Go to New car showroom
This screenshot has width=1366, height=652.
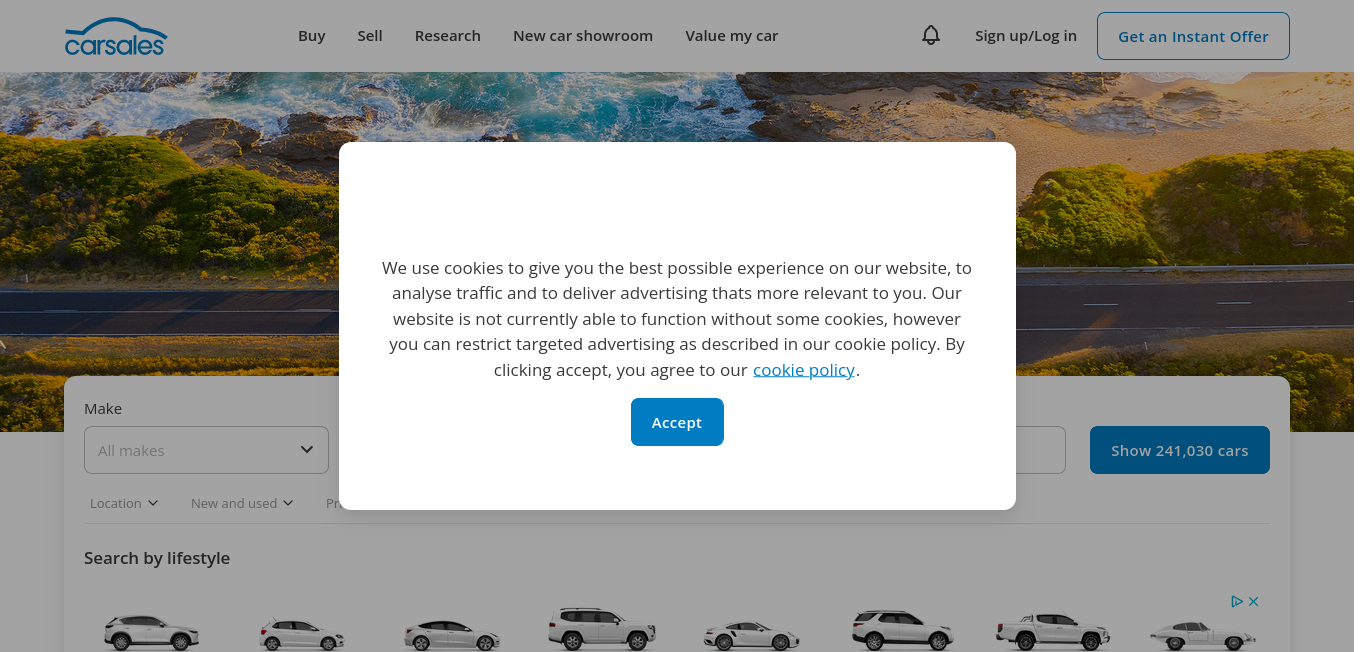click(x=583, y=36)
